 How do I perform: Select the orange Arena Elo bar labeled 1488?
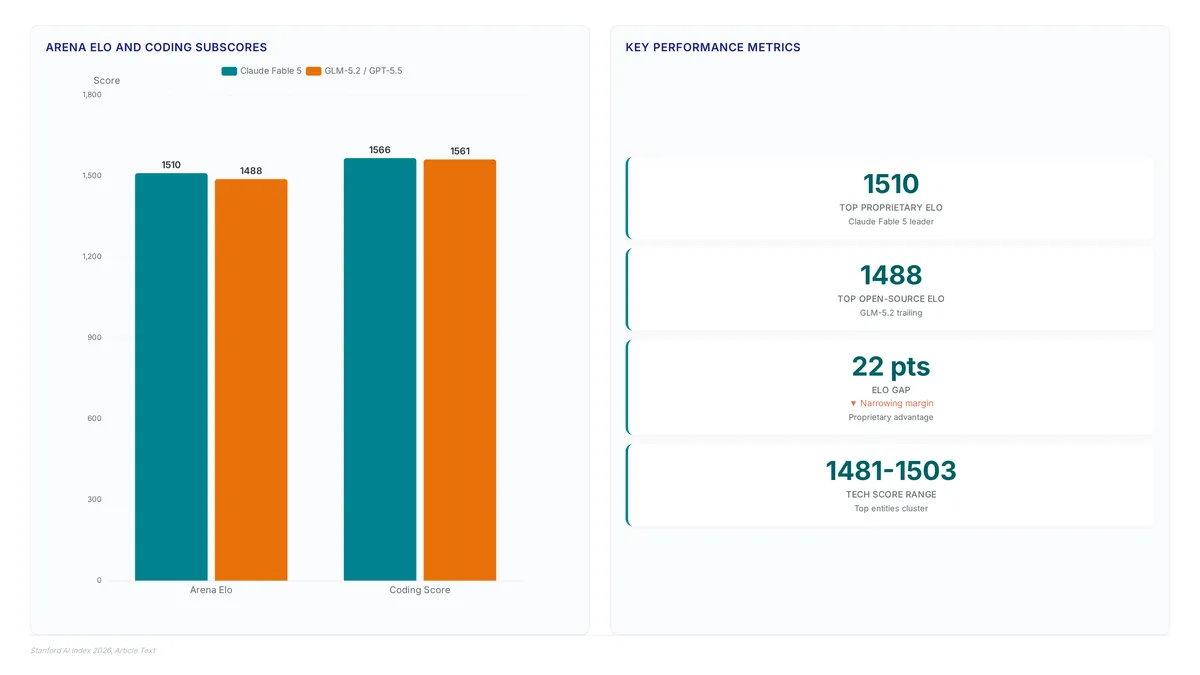click(251, 380)
